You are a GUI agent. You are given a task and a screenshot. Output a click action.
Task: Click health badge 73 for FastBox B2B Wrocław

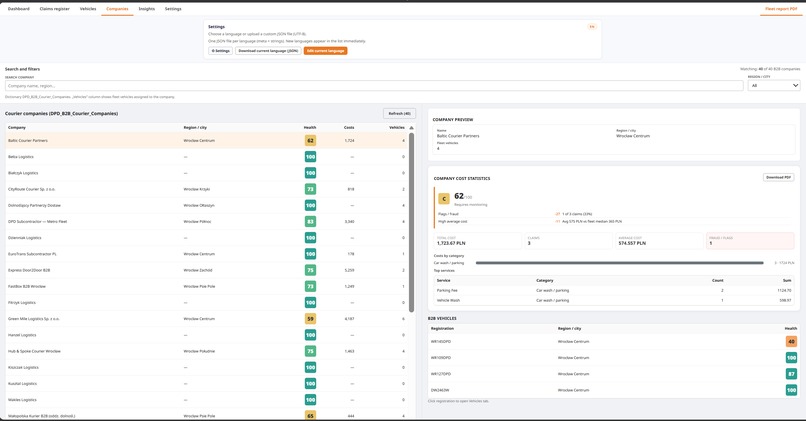pyautogui.click(x=310, y=286)
